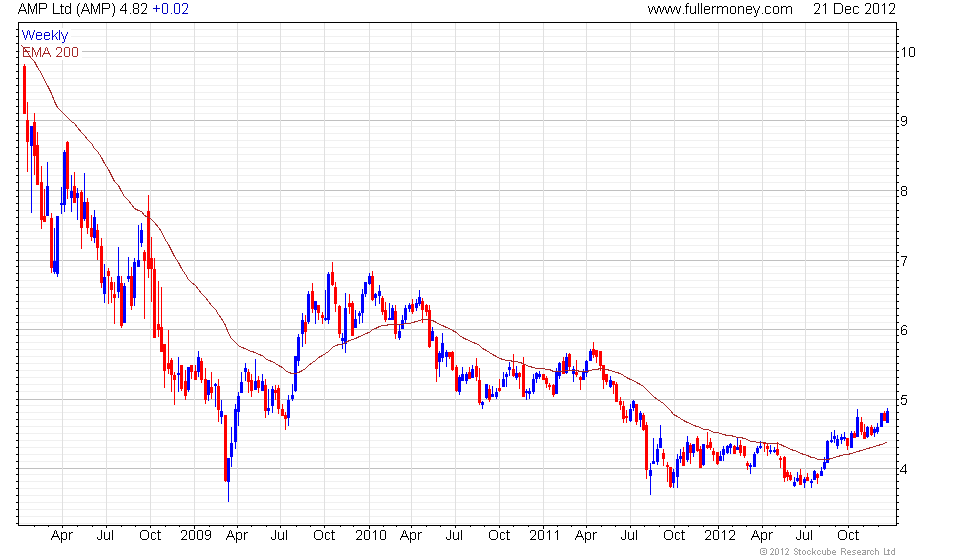Click the x-axis year label '2009'
This screenshot has width=980, height=560.
pos(196,535)
